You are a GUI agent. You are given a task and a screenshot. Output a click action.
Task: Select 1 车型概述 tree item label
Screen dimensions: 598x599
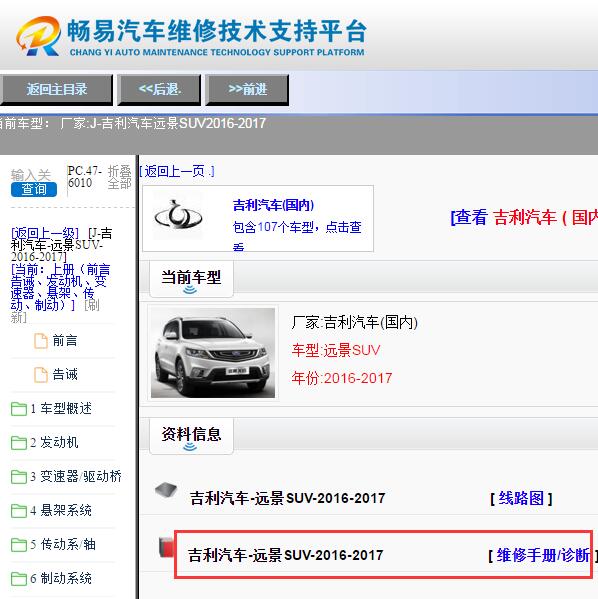coord(61,408)
